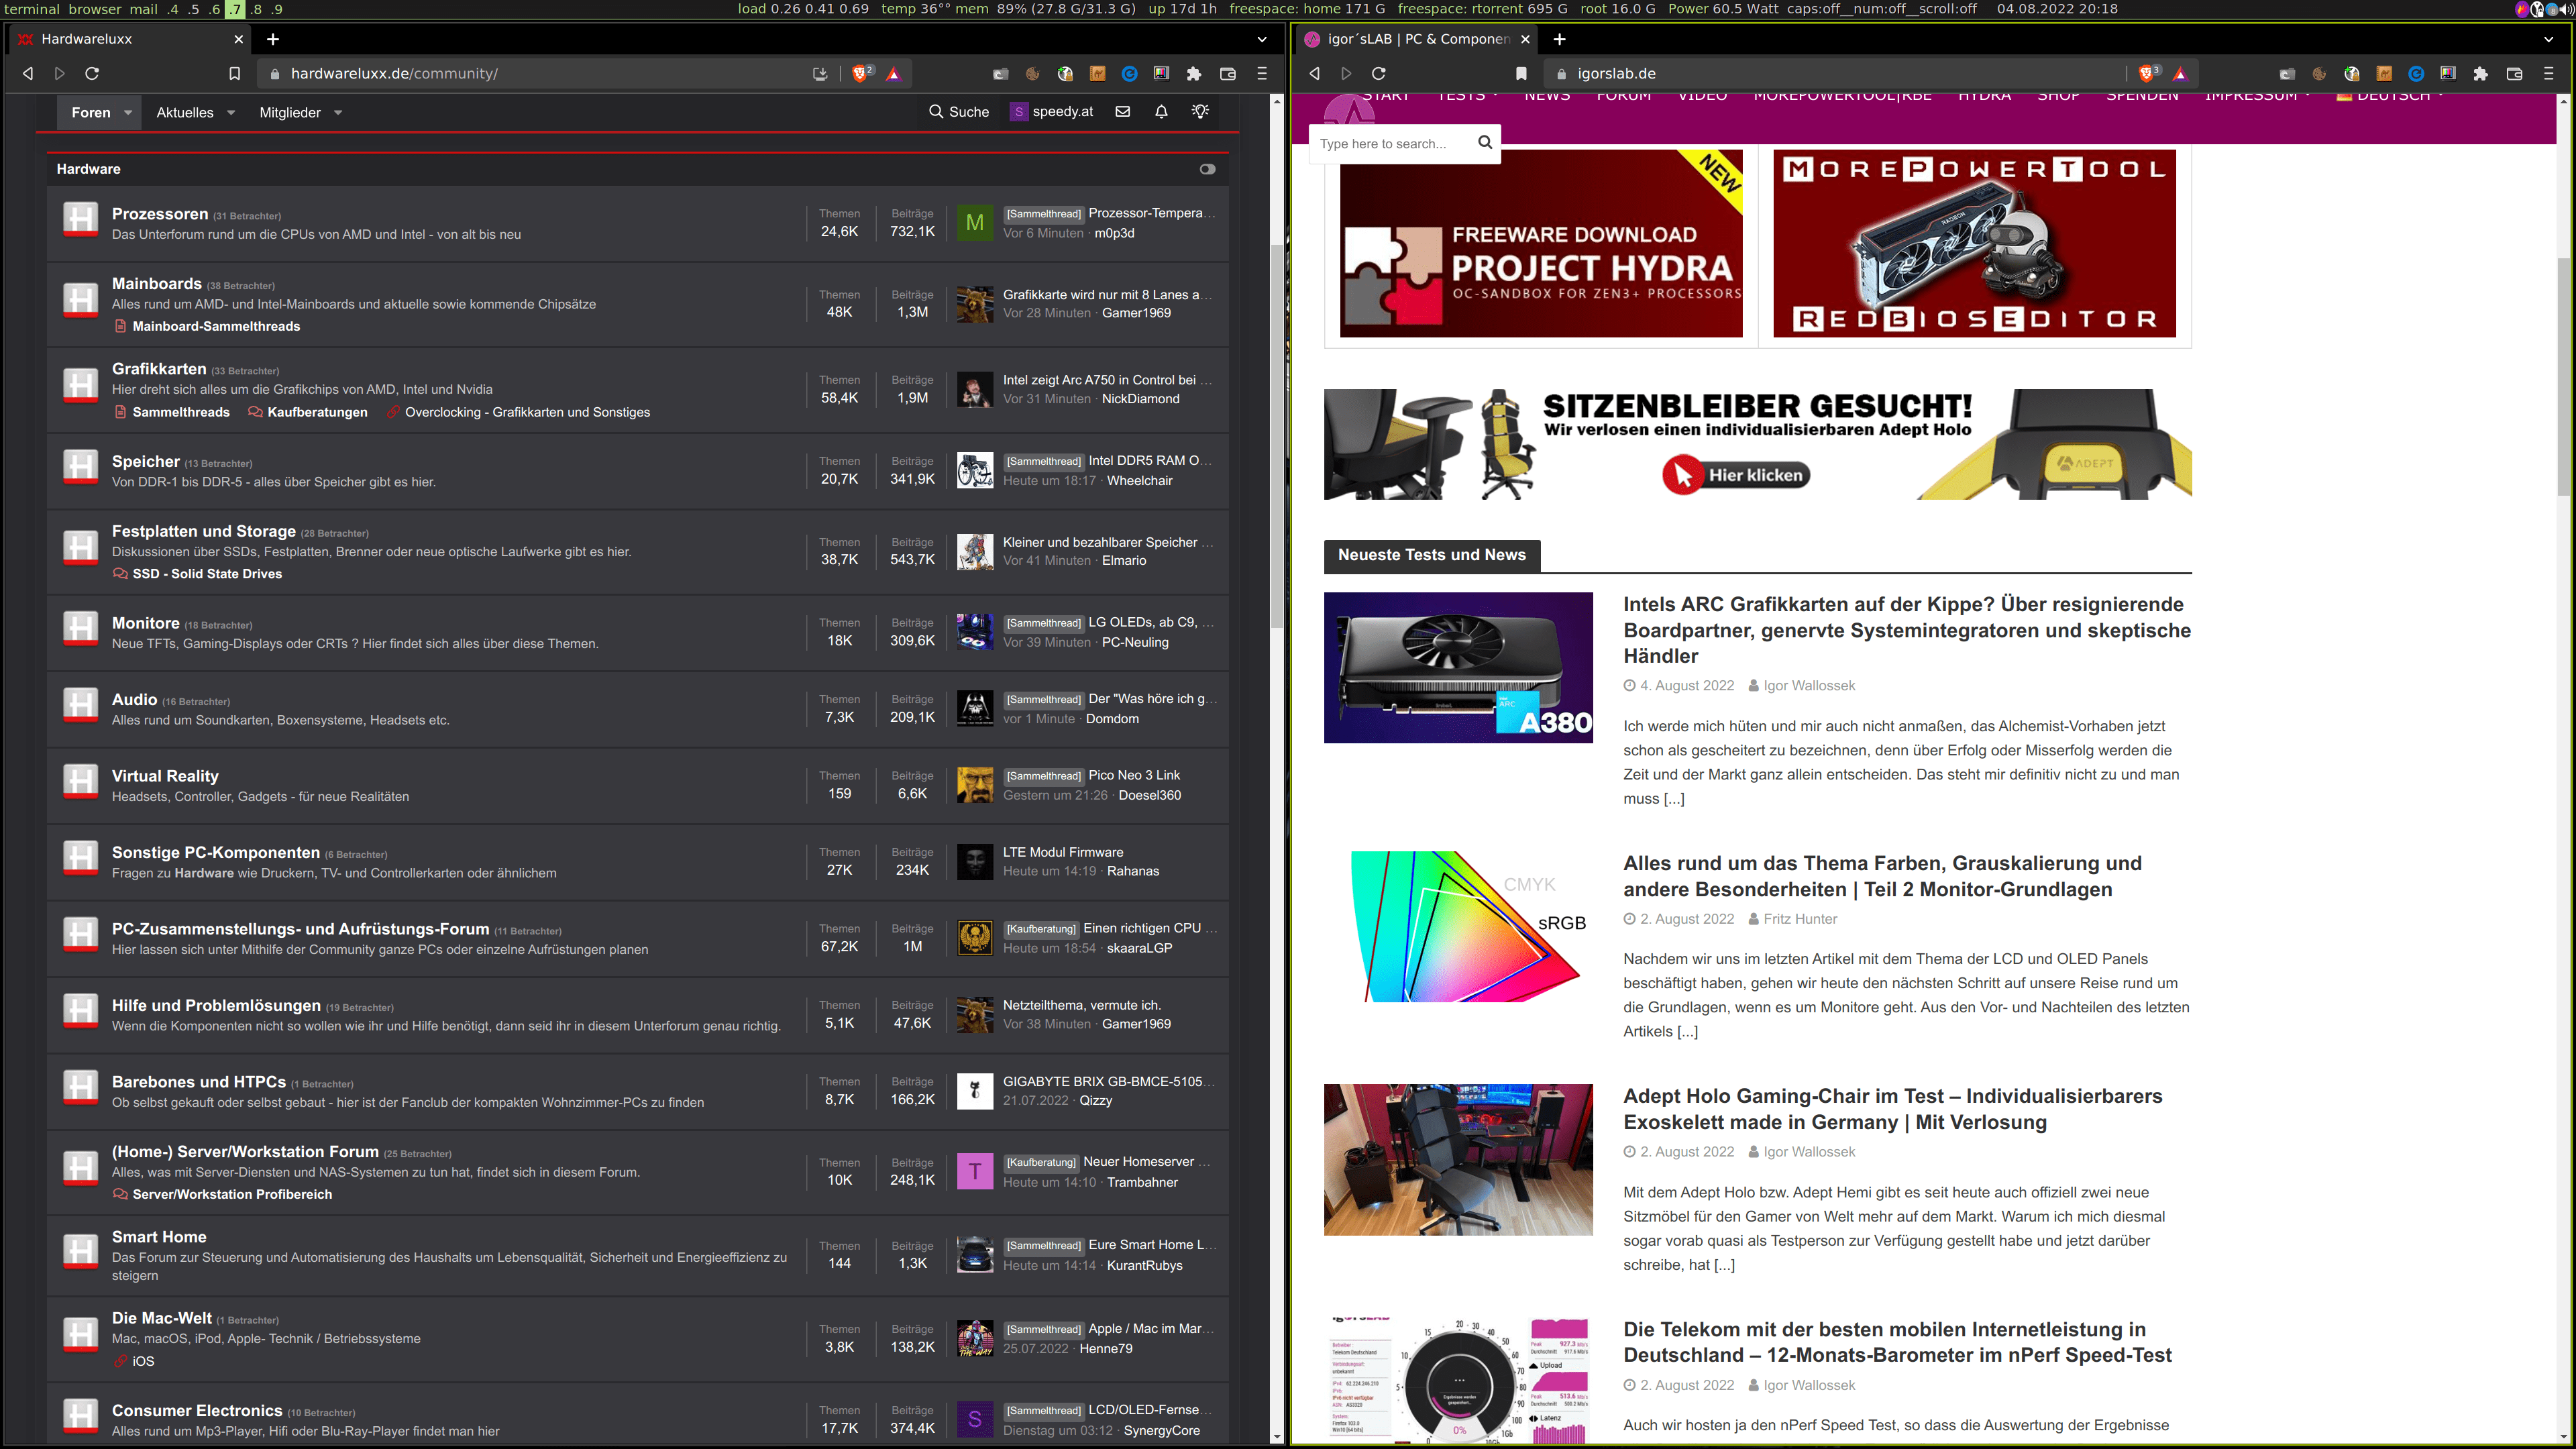Click the Grafikkarten forum node icon

[80, 386]
